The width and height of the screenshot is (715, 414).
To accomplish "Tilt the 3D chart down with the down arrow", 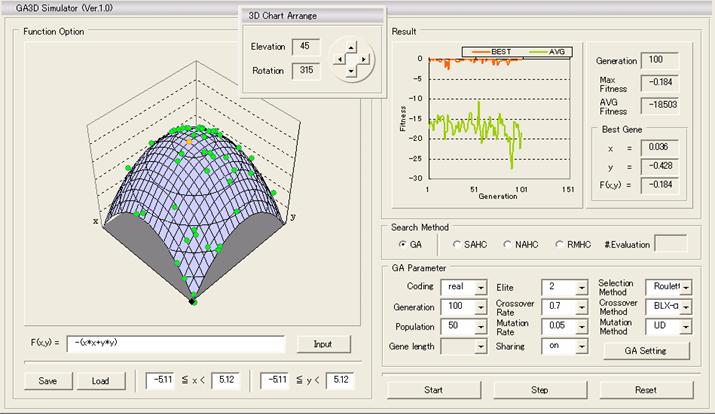I will pos(351,71).
